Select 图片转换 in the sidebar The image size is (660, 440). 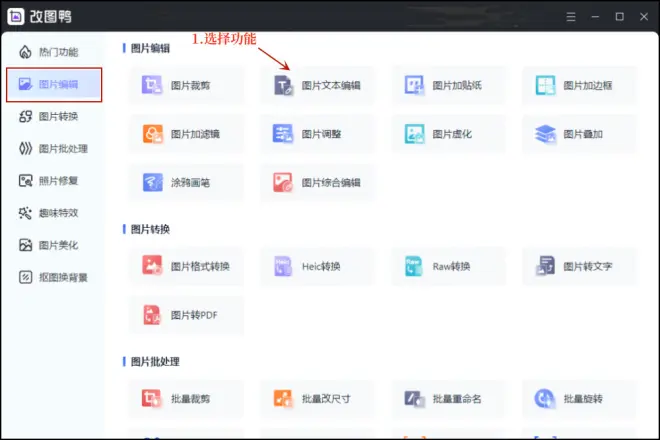click(53, 117)
